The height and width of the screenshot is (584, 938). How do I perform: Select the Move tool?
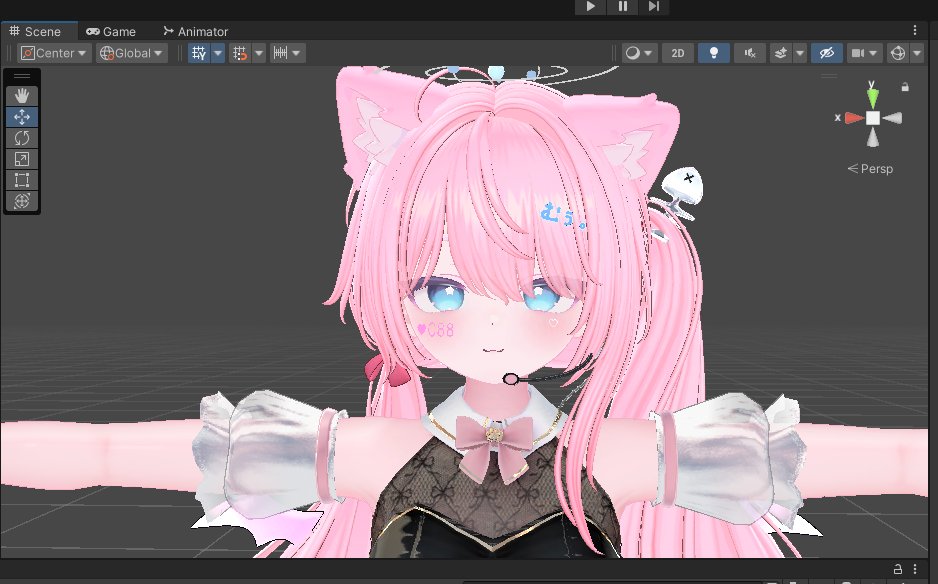(x=22, y=117)
